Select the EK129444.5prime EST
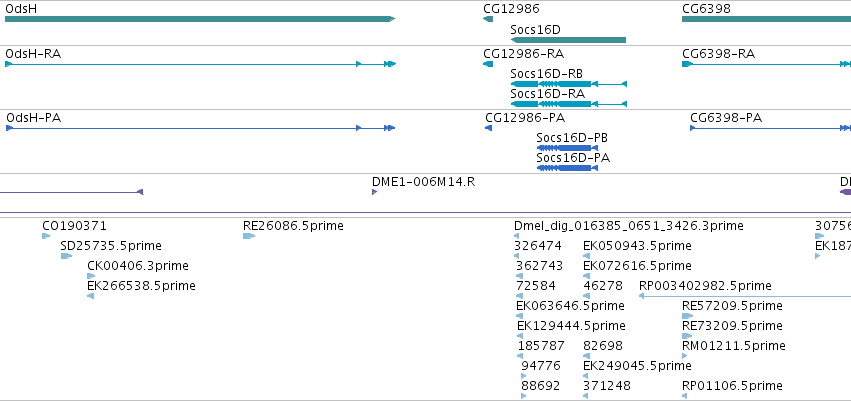 pos(520,336)
